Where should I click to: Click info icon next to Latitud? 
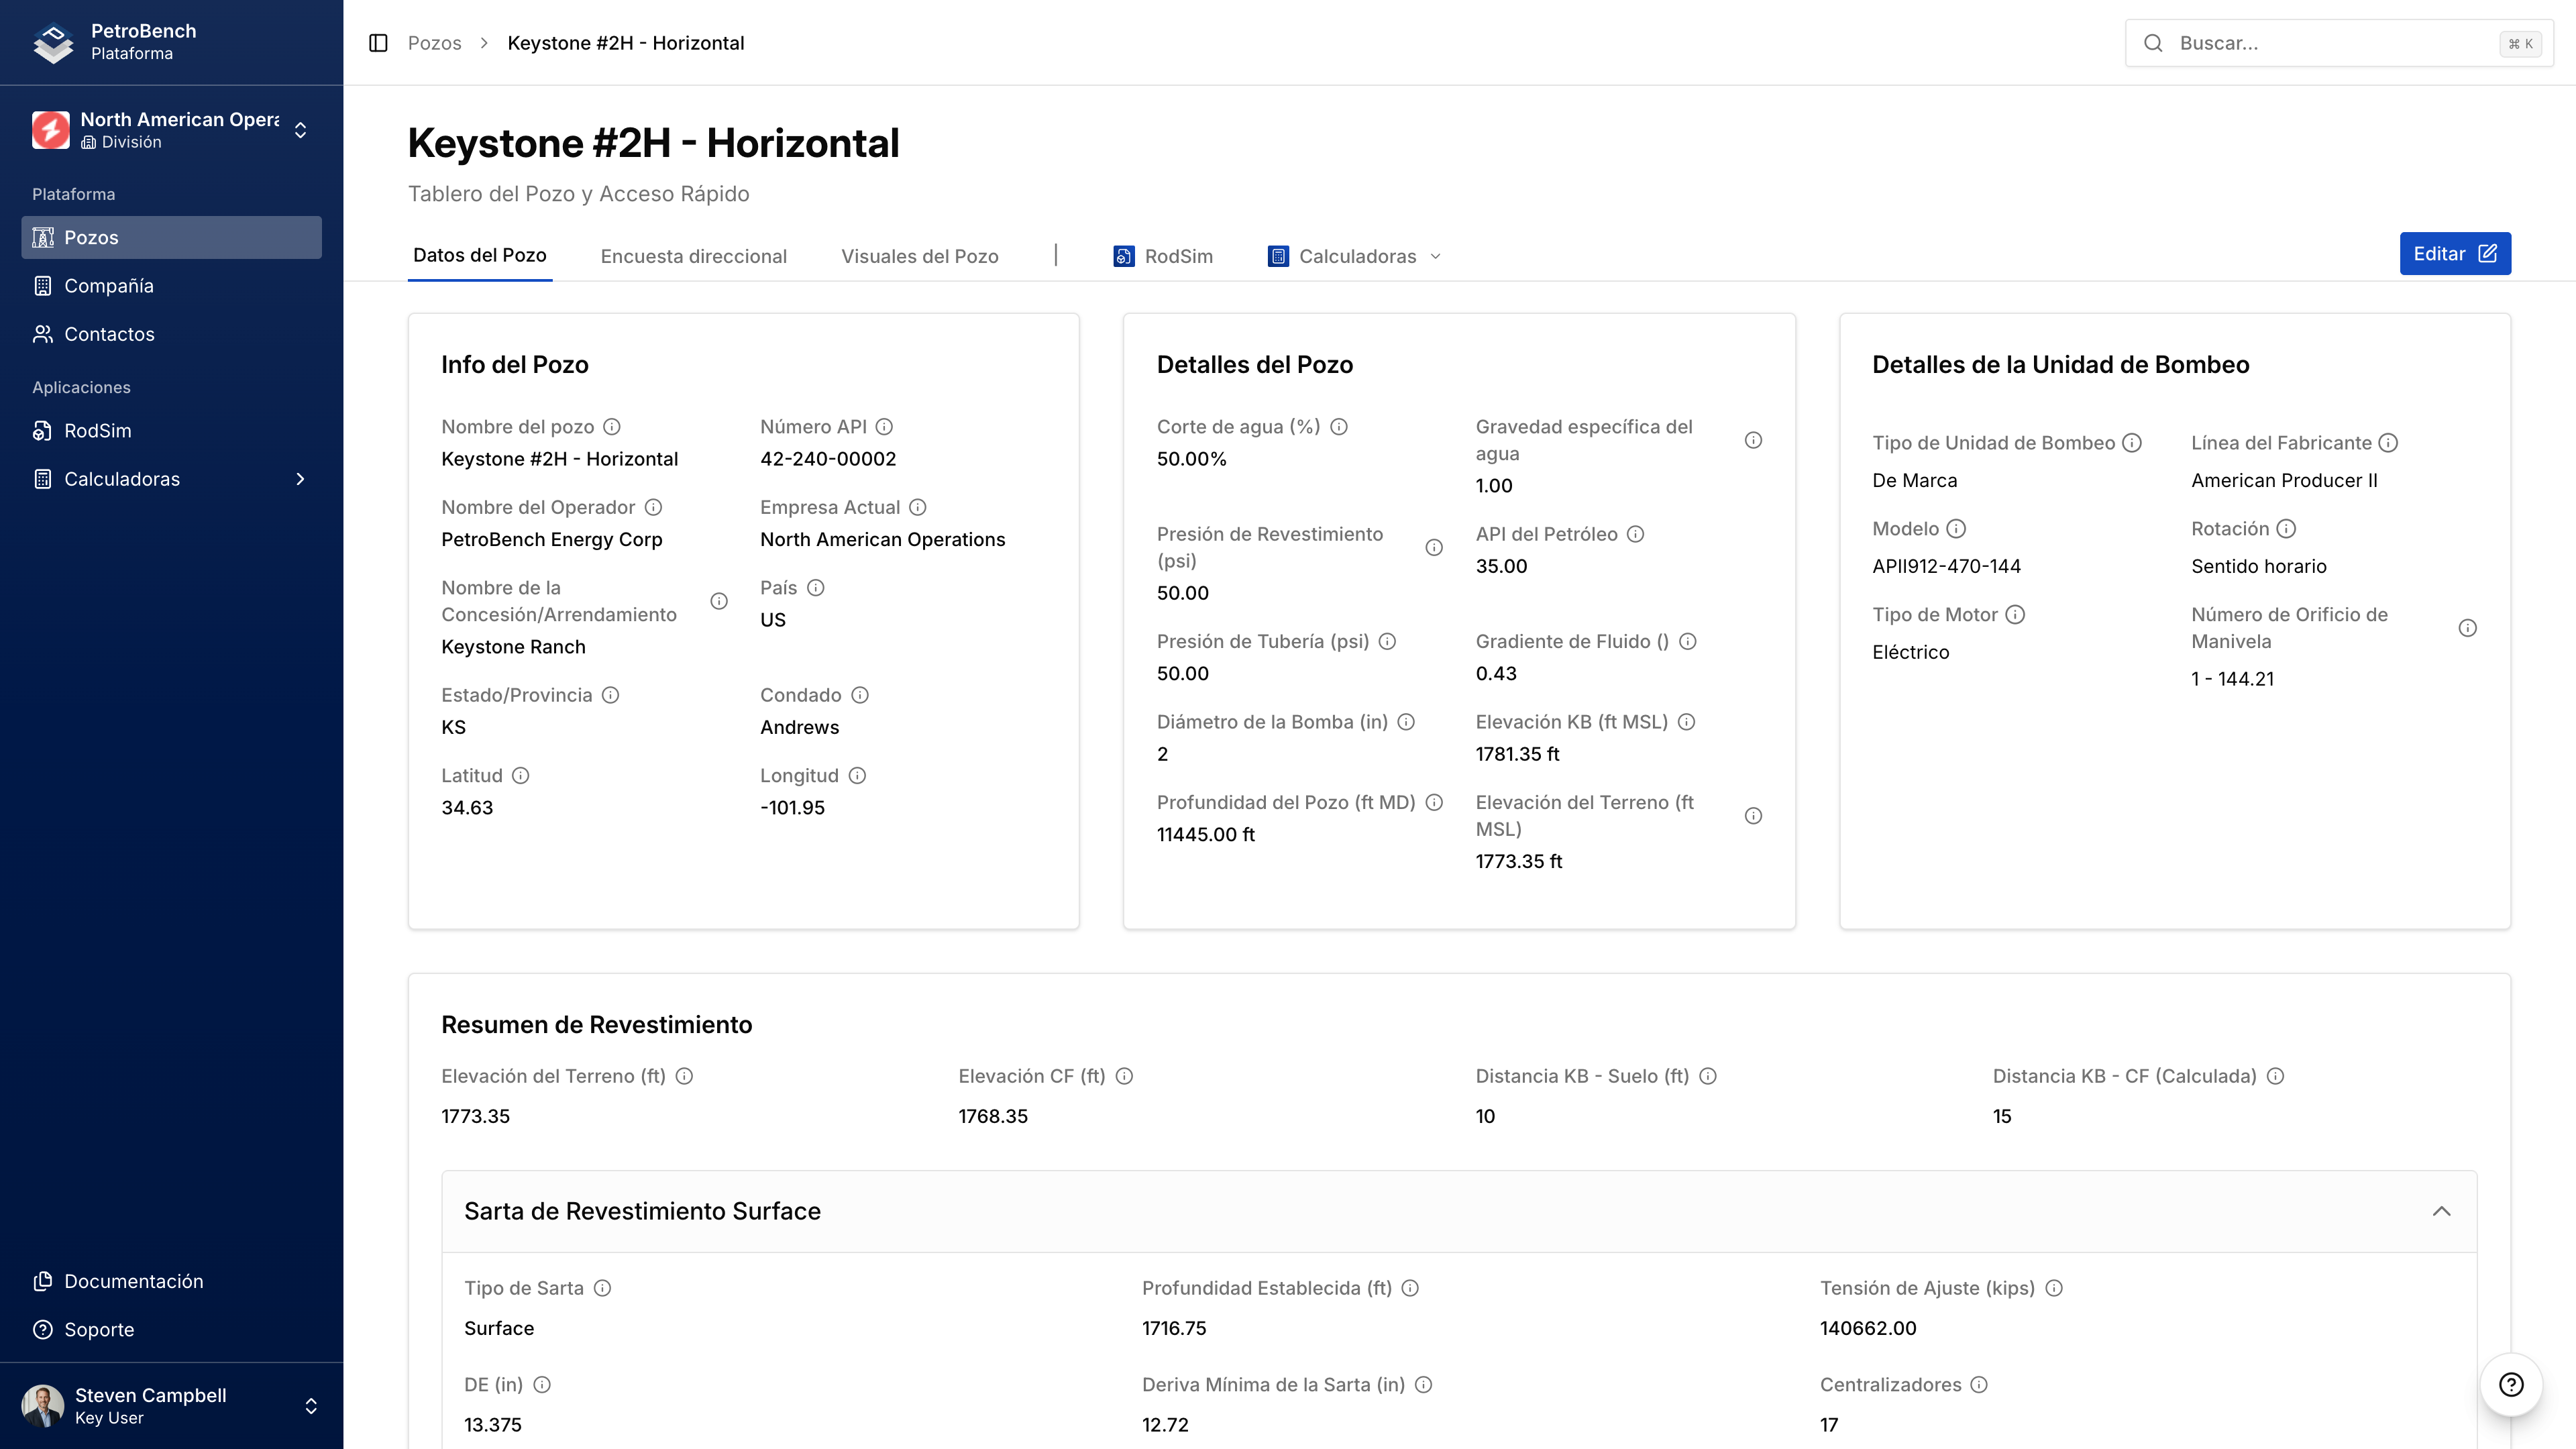[x=521, y=776]
